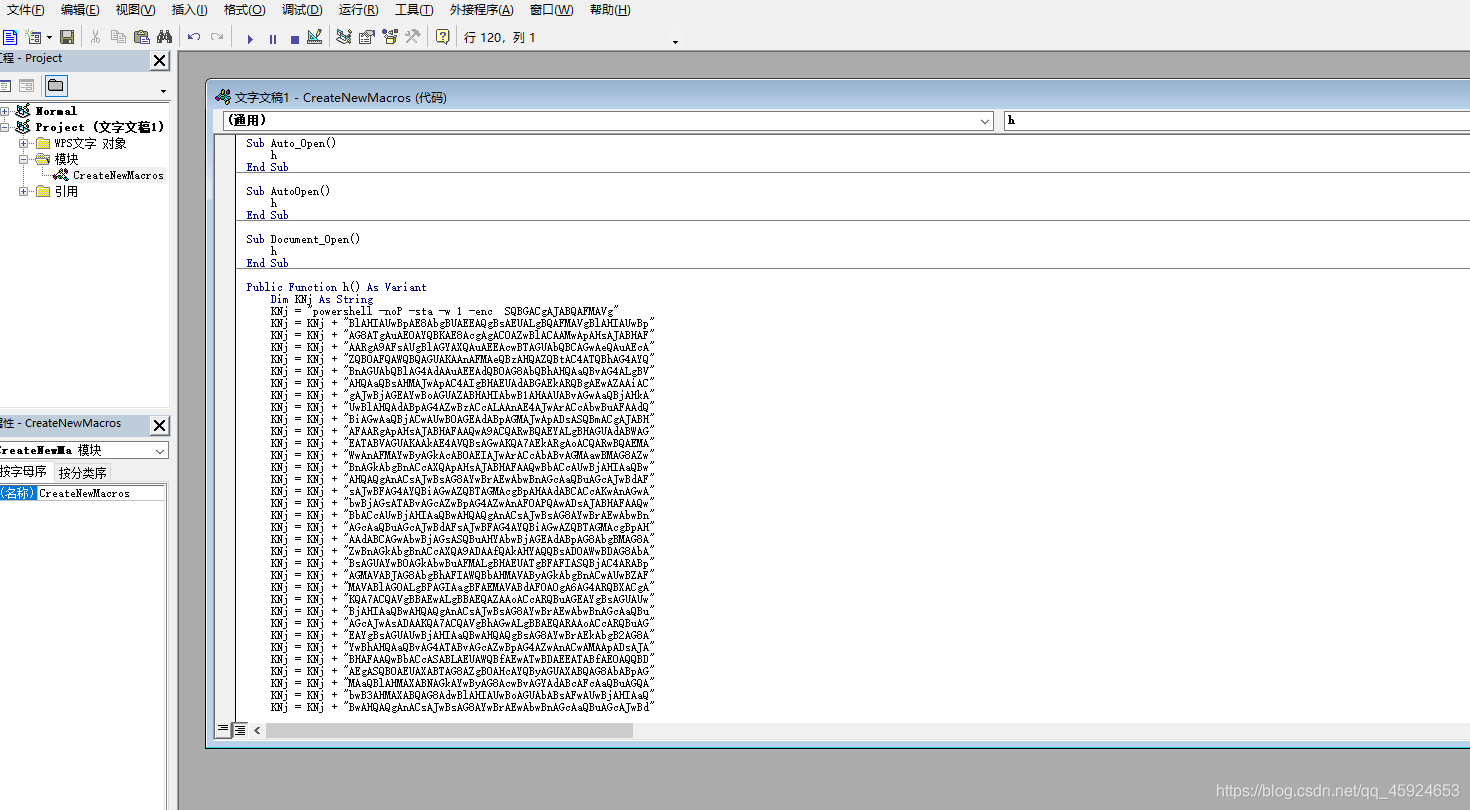Click the code window horizontal scrollbar thumb
Screen dimensions: 1470x810
pyautogui.click(x=449, y=730)
